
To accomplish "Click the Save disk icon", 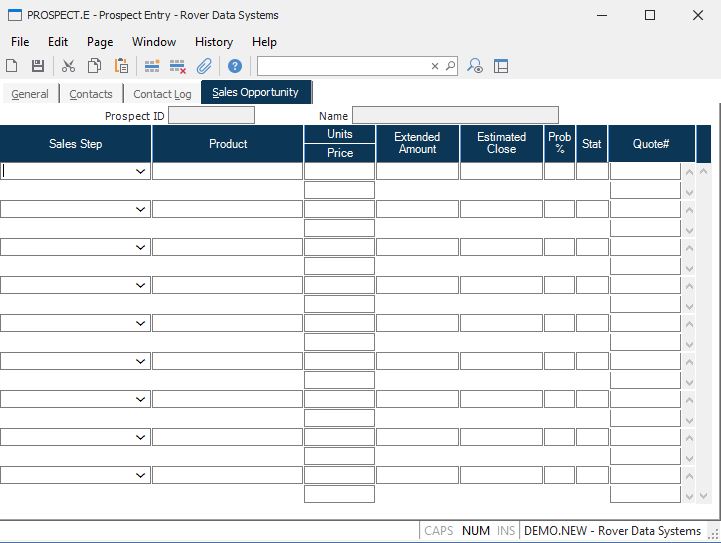I will [x=38, y=66].
